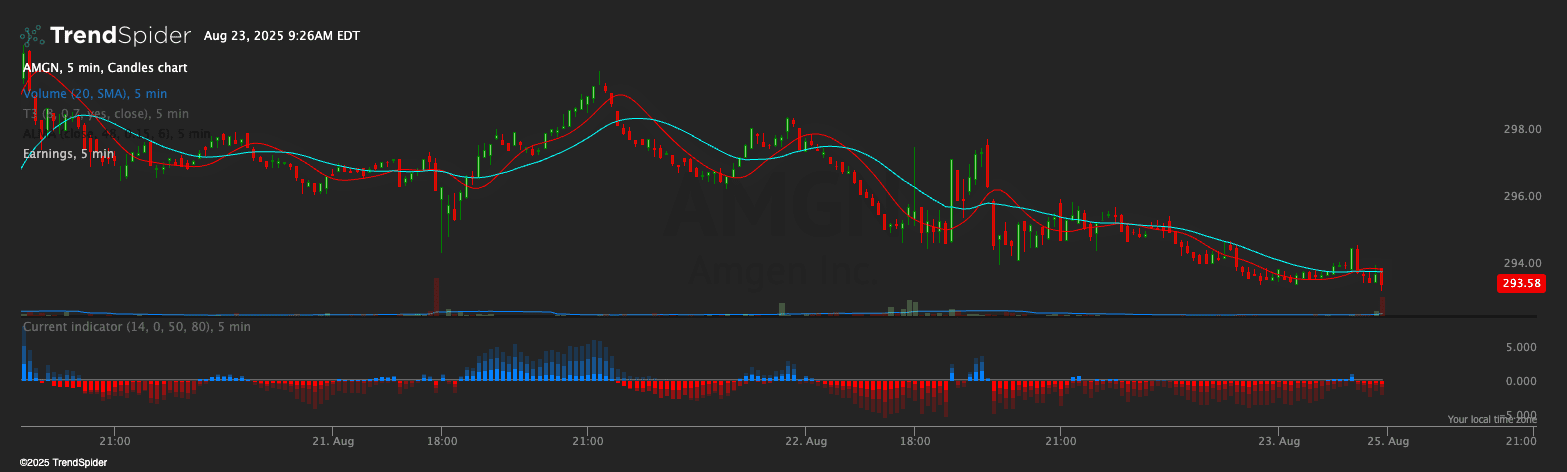
Task: Click the 18:00 label just after 22. Aug
Action: point(915,441)
